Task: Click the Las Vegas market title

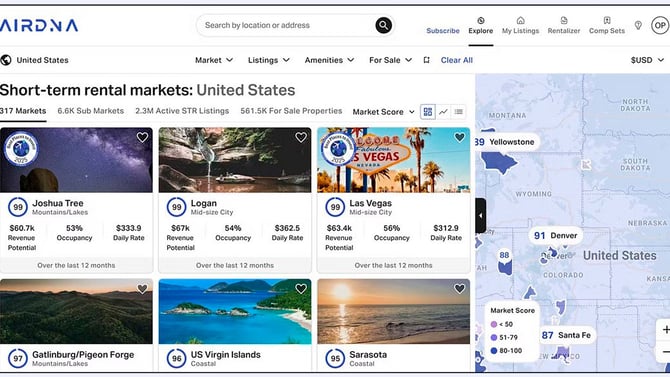Action: (370, 203)
